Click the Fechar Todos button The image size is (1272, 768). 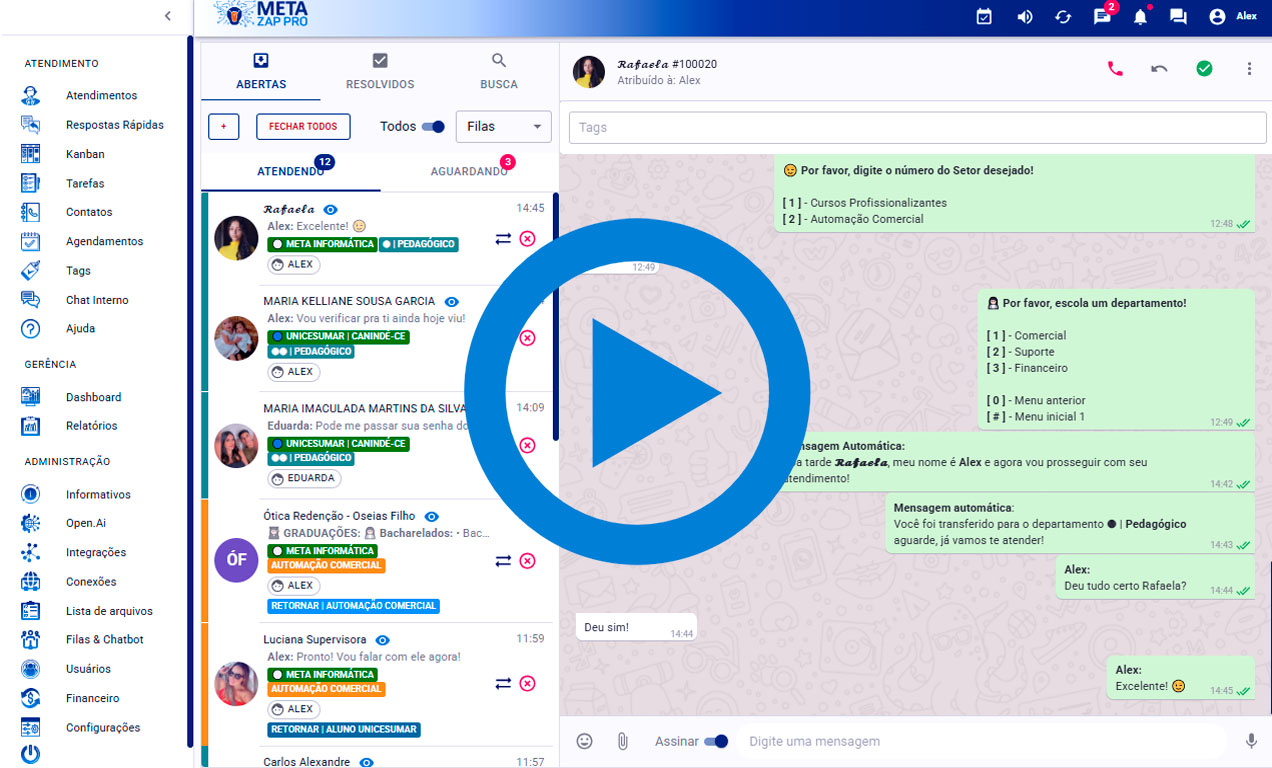coord(303,127)
